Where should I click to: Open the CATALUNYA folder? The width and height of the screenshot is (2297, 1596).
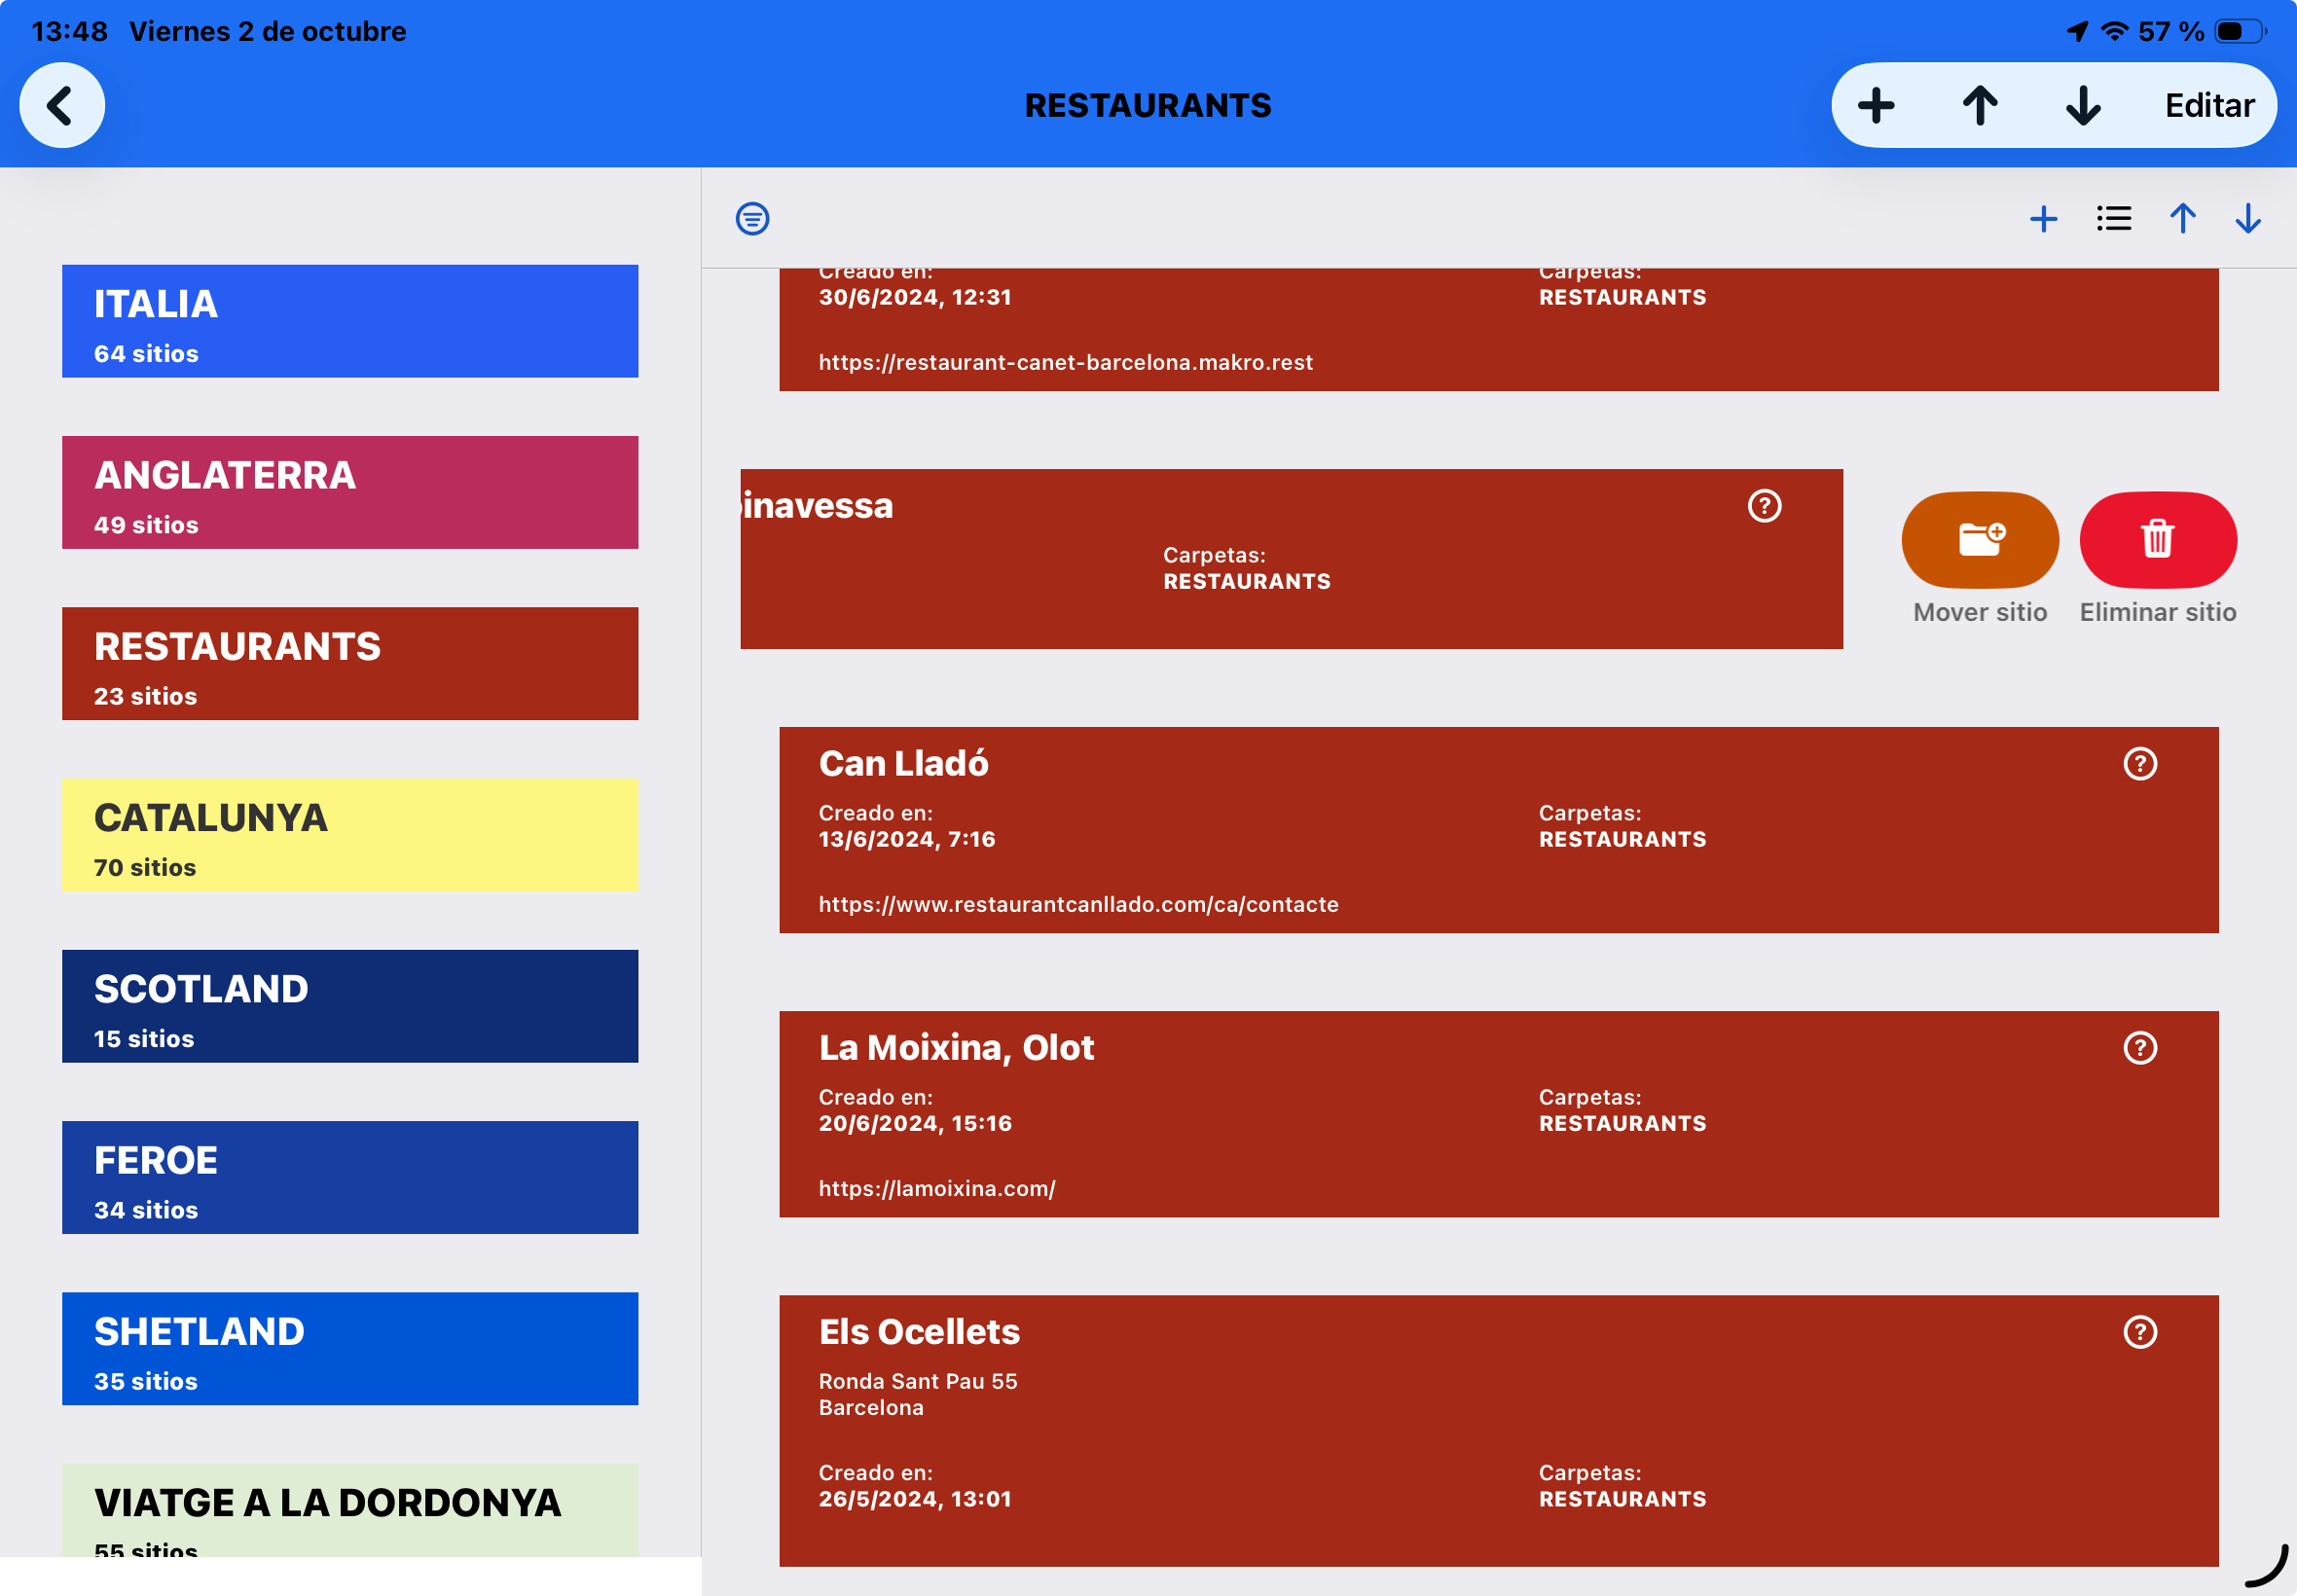(x=350, y=835)
